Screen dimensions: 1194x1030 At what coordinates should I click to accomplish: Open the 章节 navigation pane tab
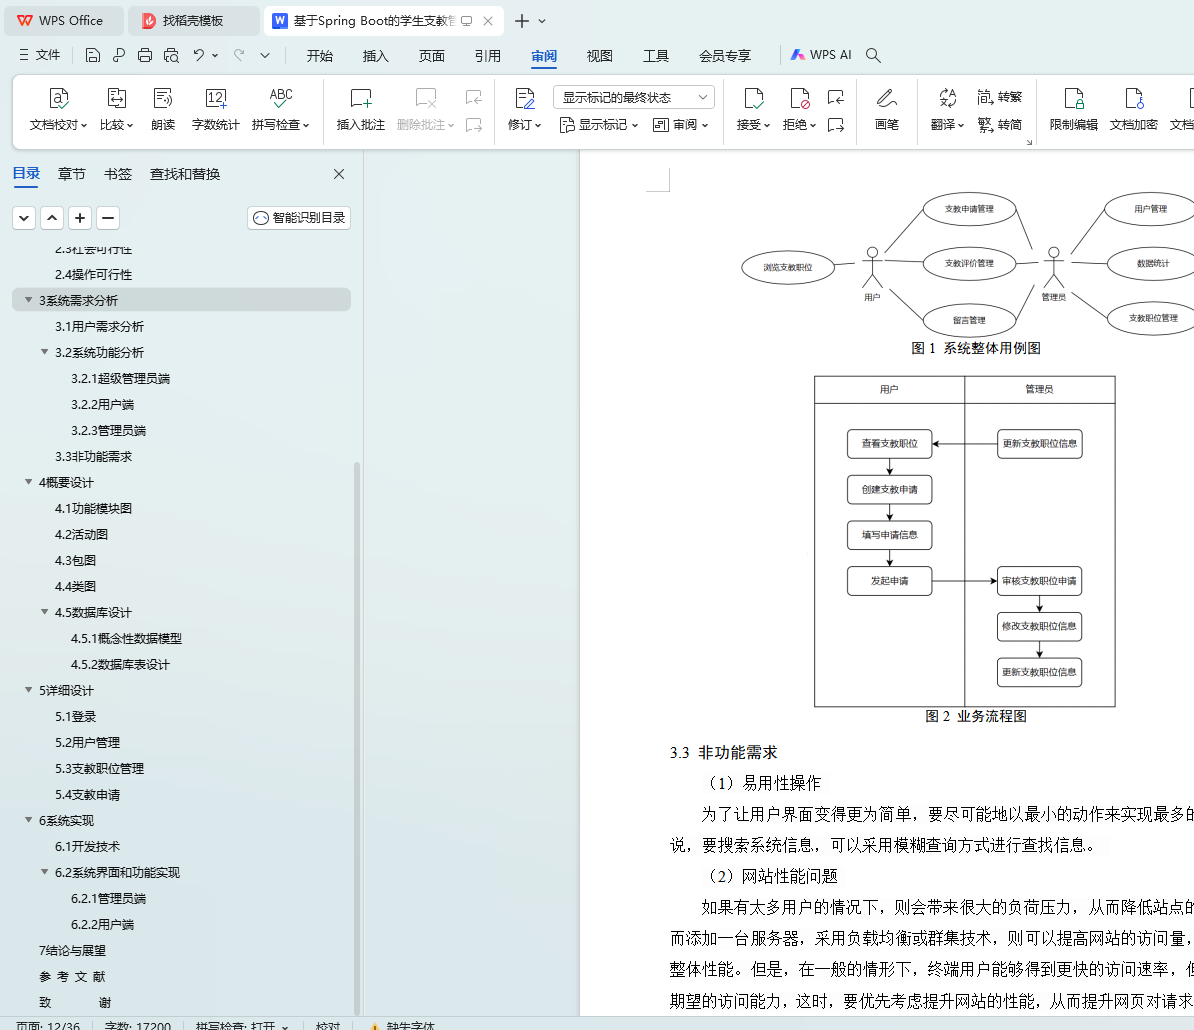point(72,174)
